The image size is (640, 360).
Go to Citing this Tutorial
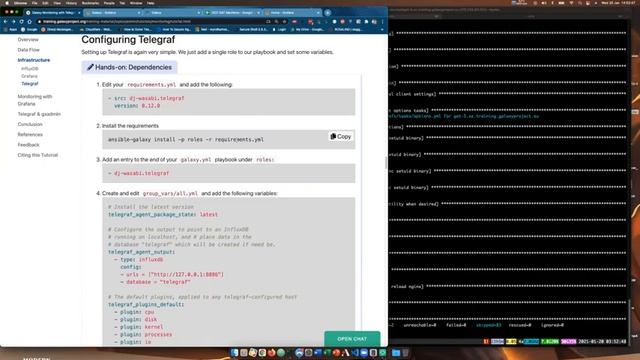(38, 155)
